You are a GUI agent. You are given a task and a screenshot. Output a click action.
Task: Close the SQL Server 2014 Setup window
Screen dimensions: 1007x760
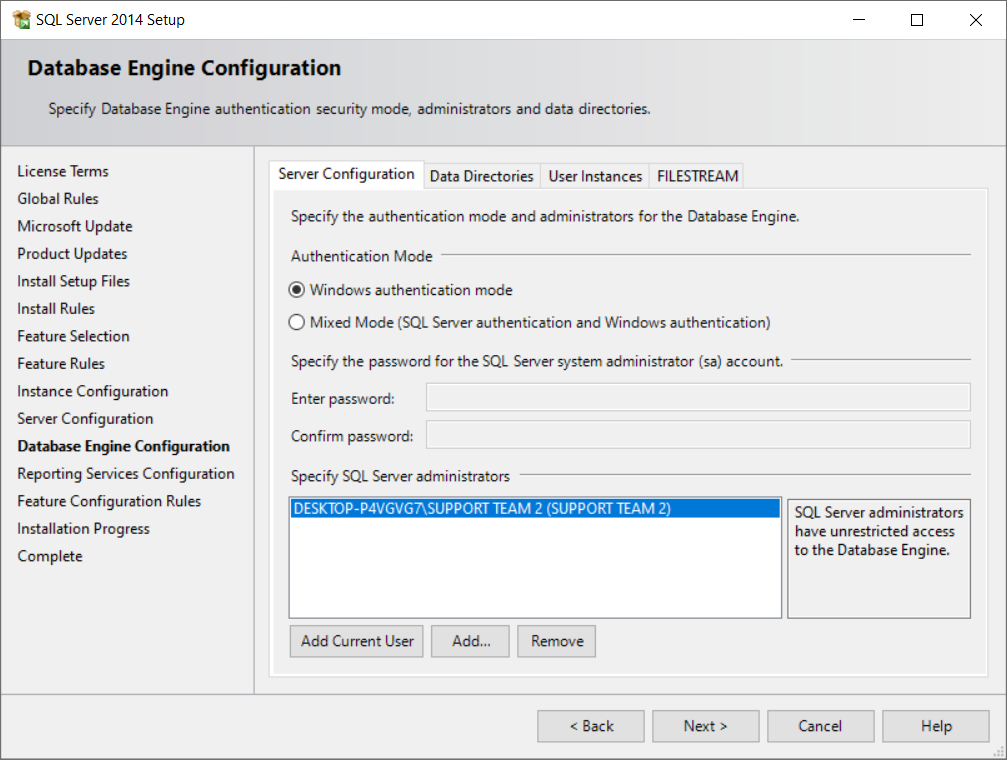pos(976,20)
